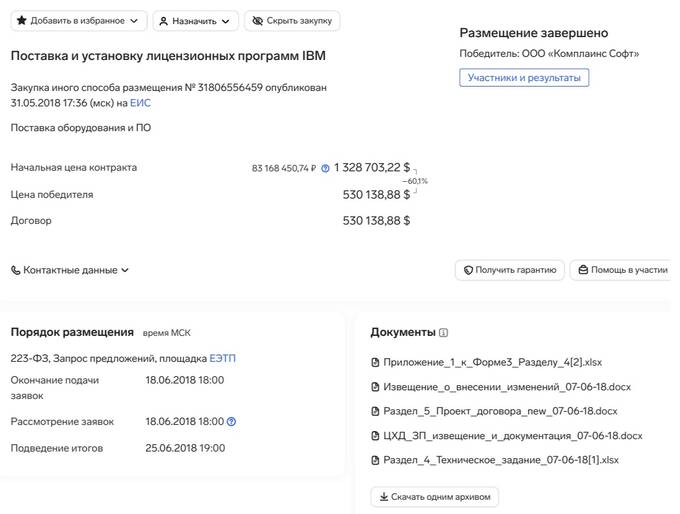Click the phone icon beside Контактные данные
The width and height of the screenshot is (680, 514).
coord(16,270)
